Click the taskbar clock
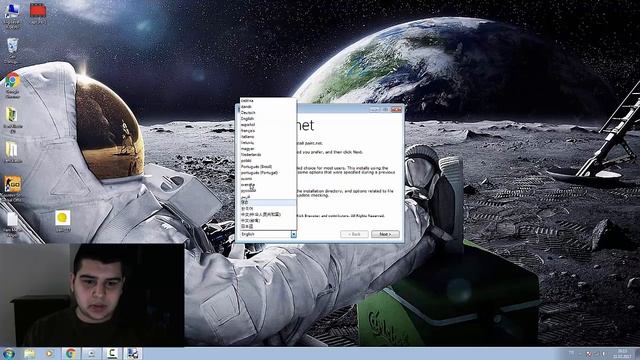 [622, 353]
